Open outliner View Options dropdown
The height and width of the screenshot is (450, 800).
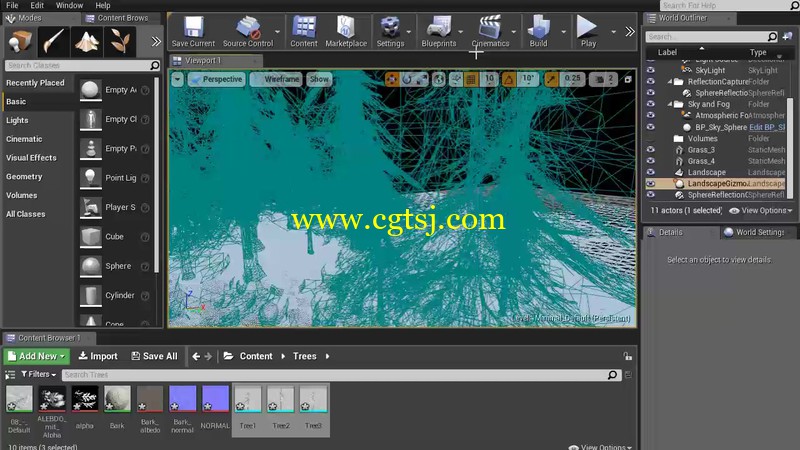point(761,210)
